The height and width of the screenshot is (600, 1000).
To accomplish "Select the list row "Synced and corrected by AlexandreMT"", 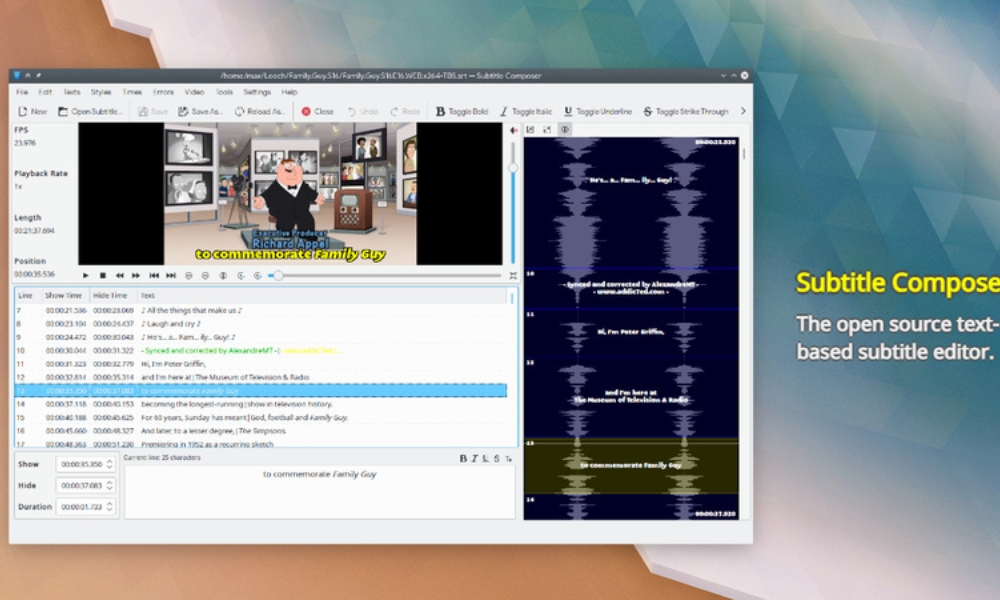I will point(261,351).
